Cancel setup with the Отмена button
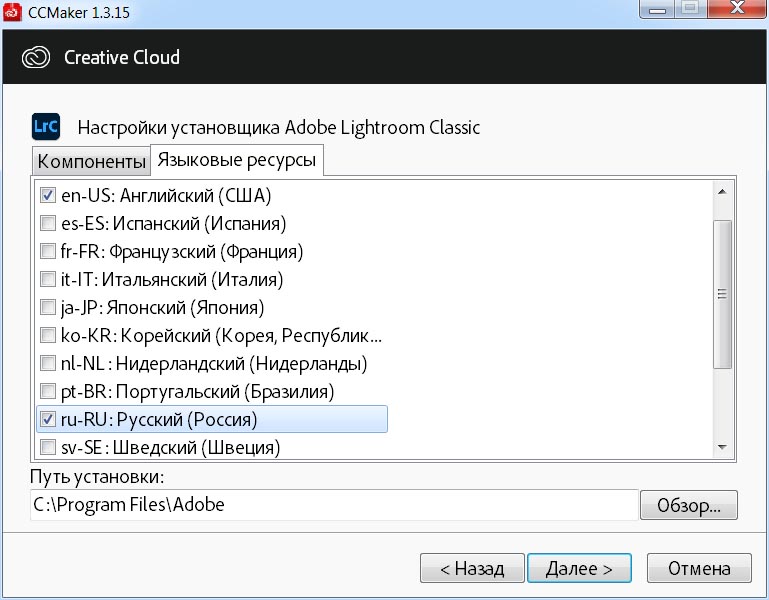769x600 pixels. click(699, 568)
